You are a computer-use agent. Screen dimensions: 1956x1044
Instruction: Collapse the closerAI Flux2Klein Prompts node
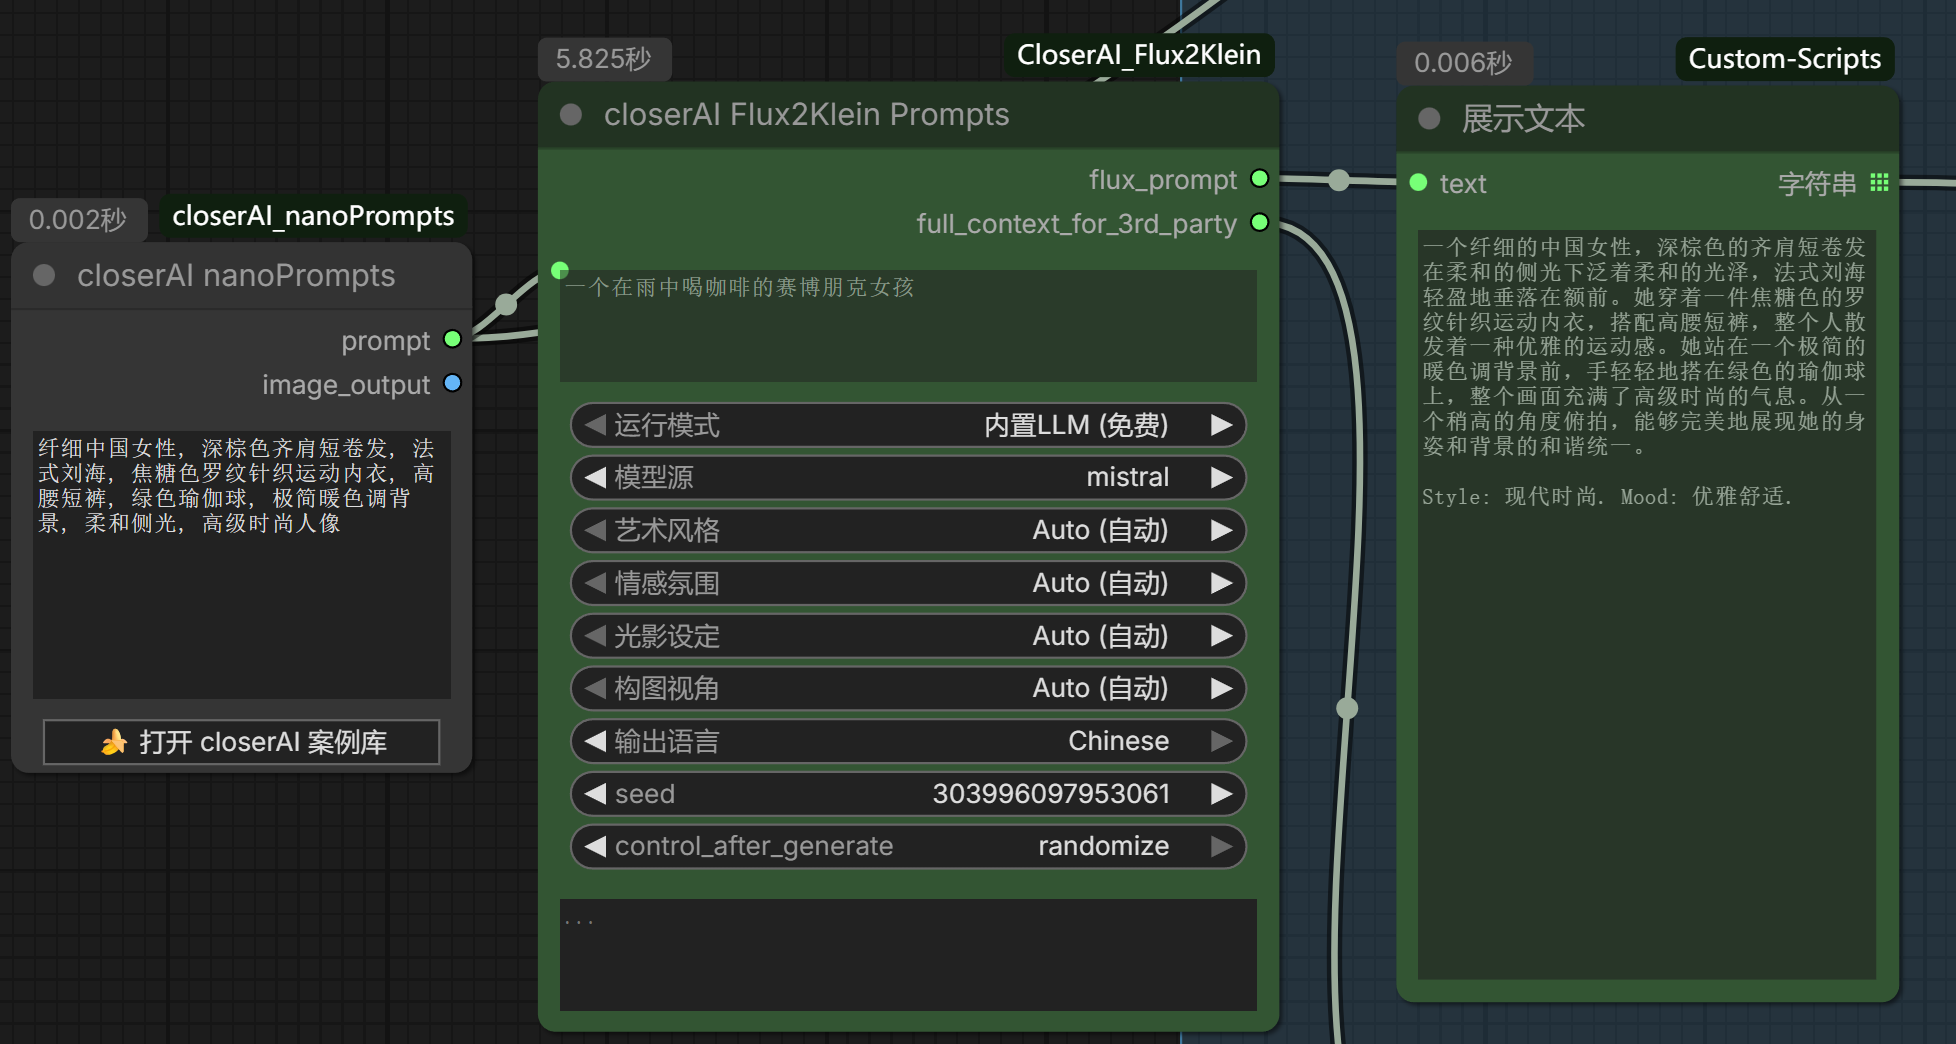(x=571, y=115)
